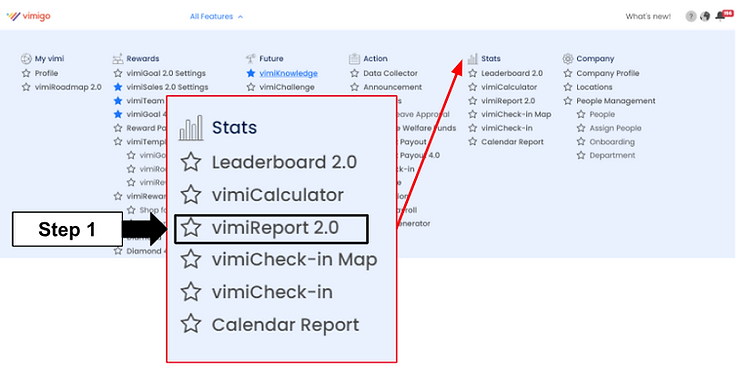This screenshot has width=740, height=379.
Task: Open the Announcement feature
Action: point(393,87)
